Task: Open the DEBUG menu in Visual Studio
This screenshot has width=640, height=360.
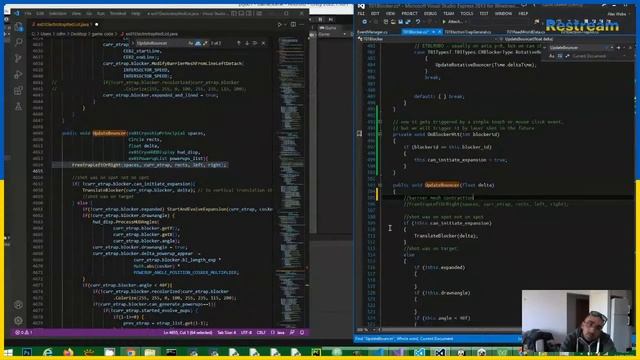Action: click(x=430, y=13)
